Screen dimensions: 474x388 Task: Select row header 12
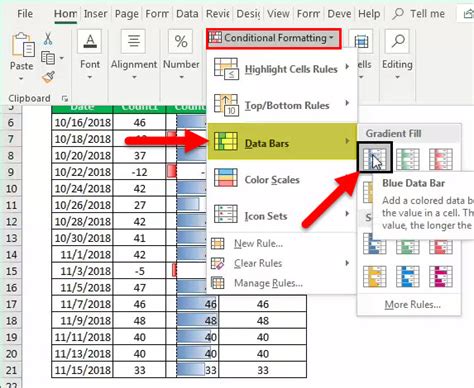tap(11, 221)
